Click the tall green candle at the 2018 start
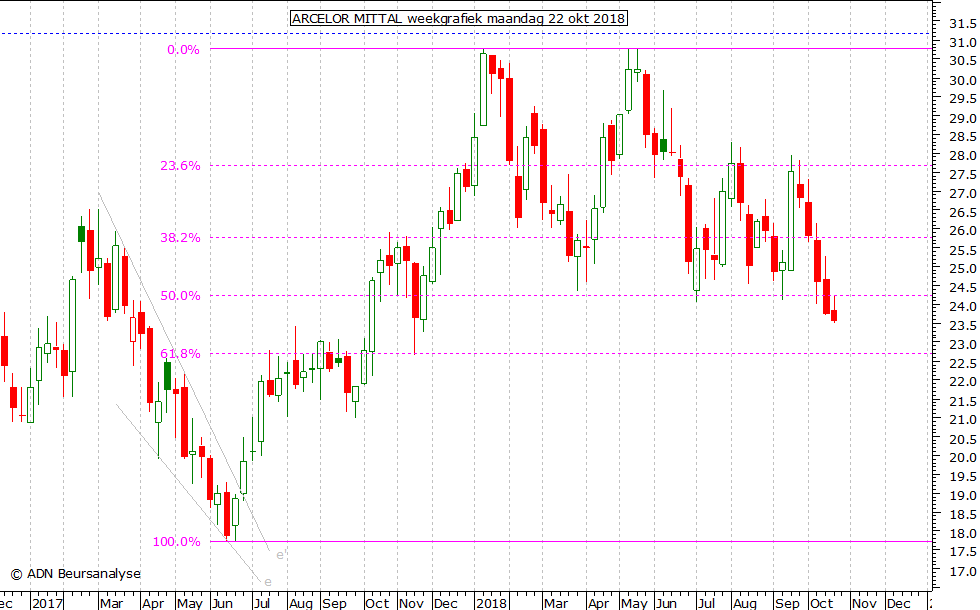Image resolution: width=980 pixels, height=610 pixels. (x=483, y=89)
